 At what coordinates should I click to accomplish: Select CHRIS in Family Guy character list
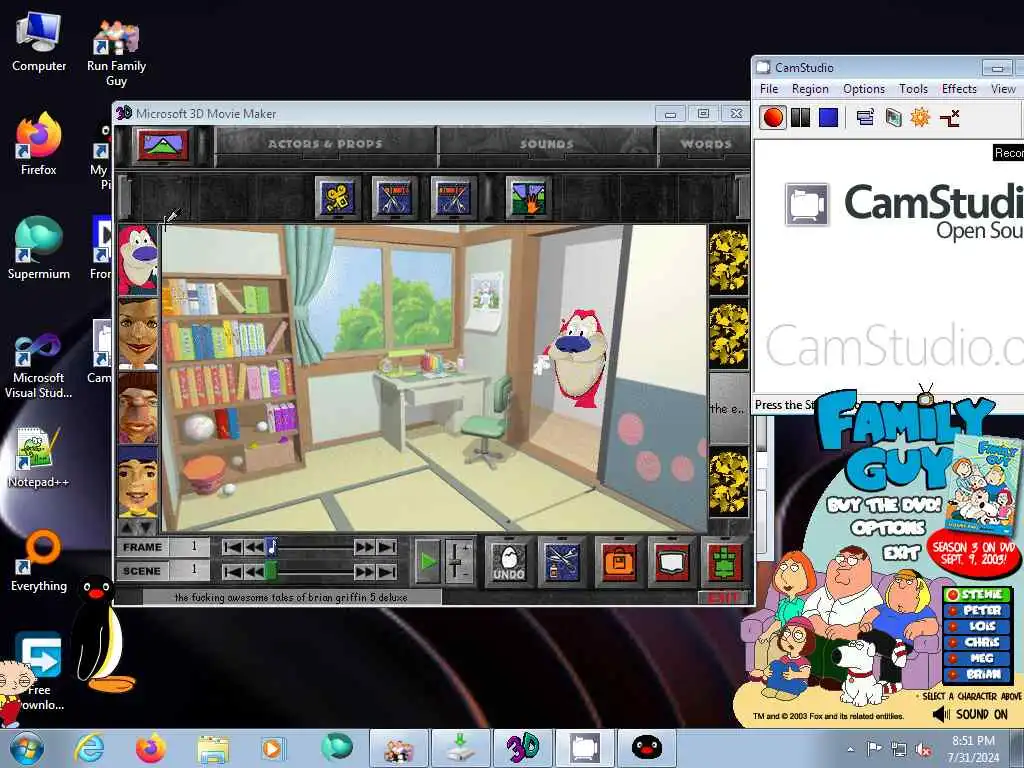[978, 642]
